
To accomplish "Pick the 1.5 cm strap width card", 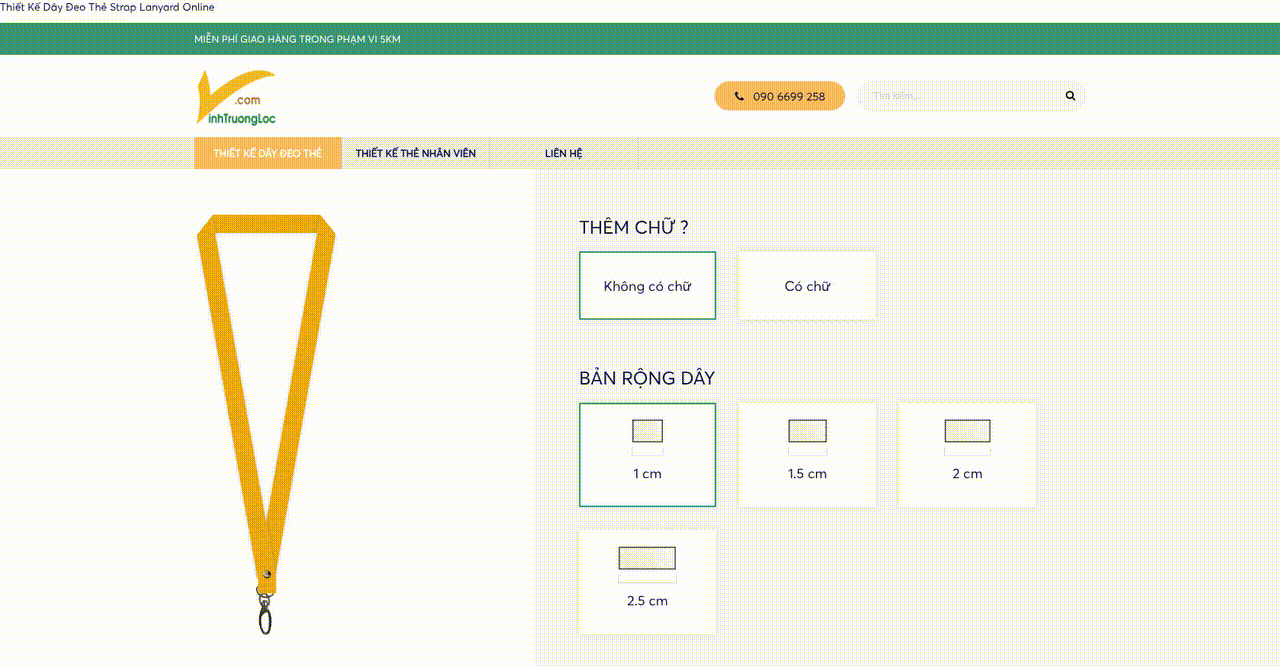I will (807, 455).
